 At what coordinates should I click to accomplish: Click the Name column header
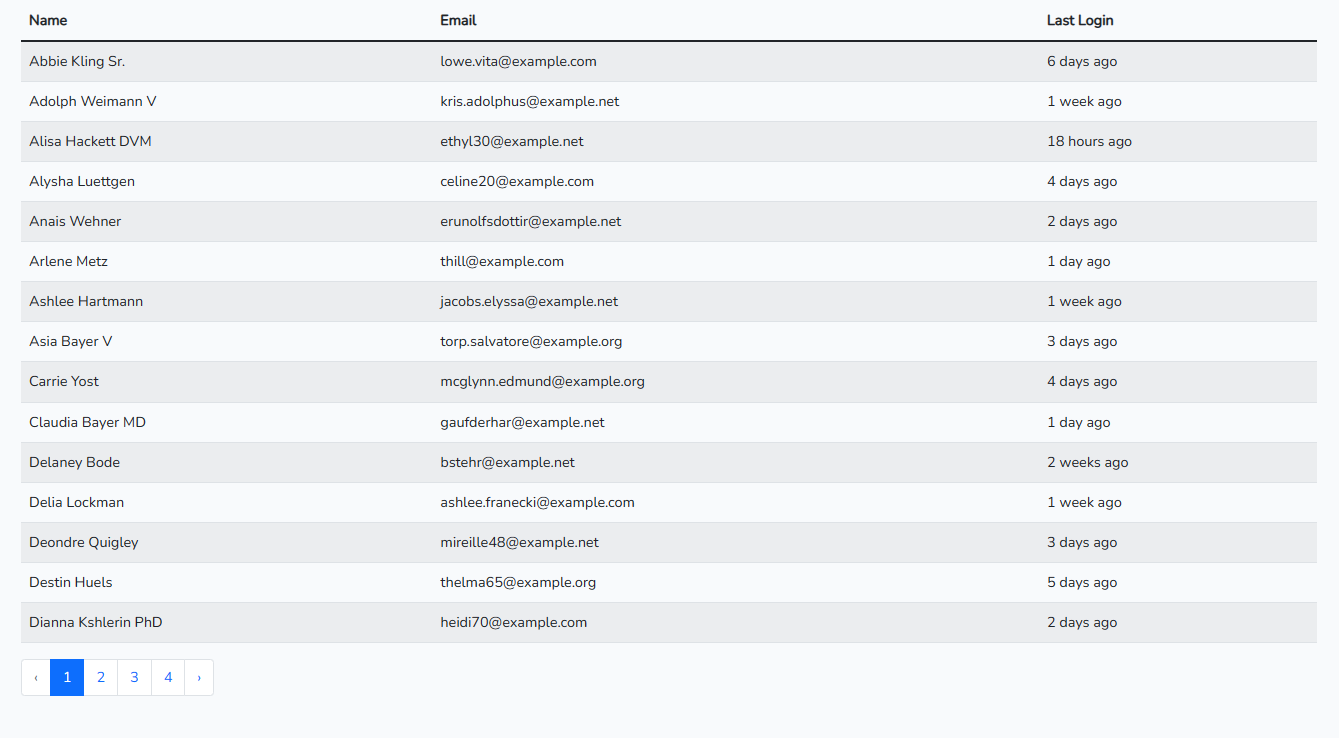(48, 20)
